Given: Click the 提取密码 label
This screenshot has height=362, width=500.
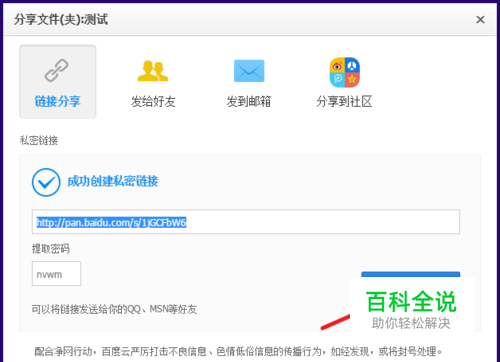Looking at the screenshot, I should (51, 249).
